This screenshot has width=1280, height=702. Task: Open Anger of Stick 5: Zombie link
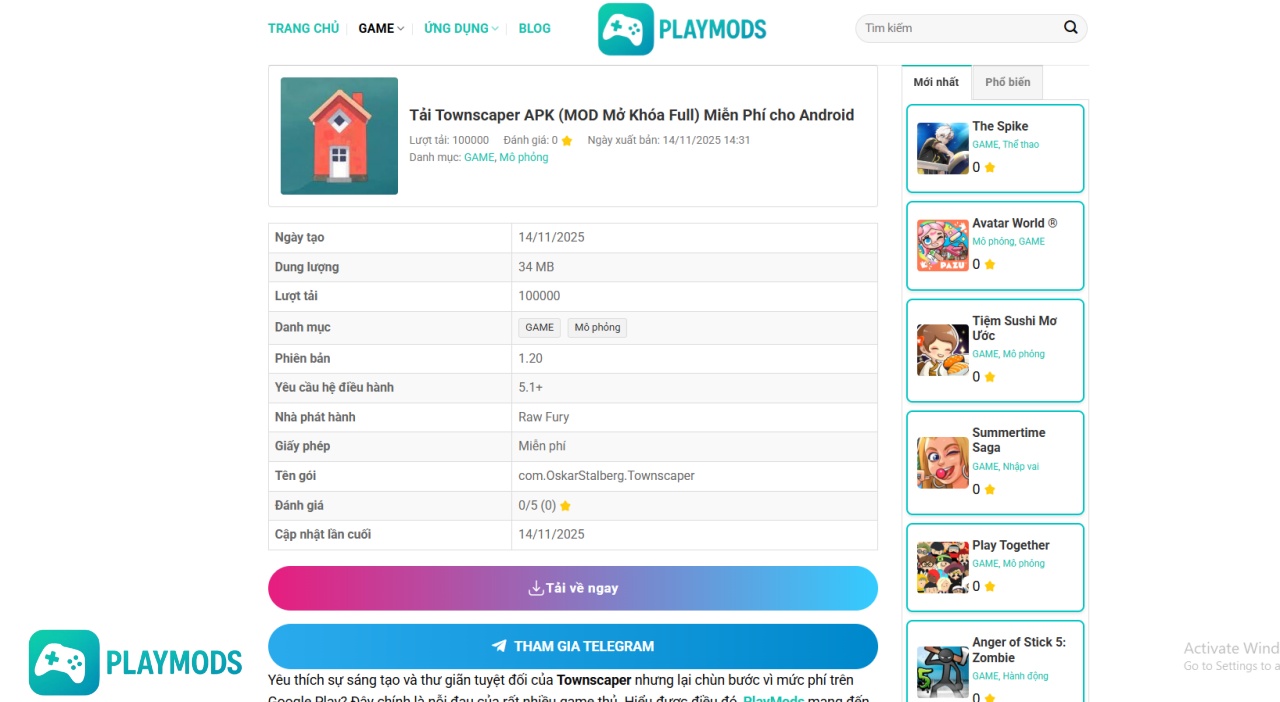(x=1019, y=650)
